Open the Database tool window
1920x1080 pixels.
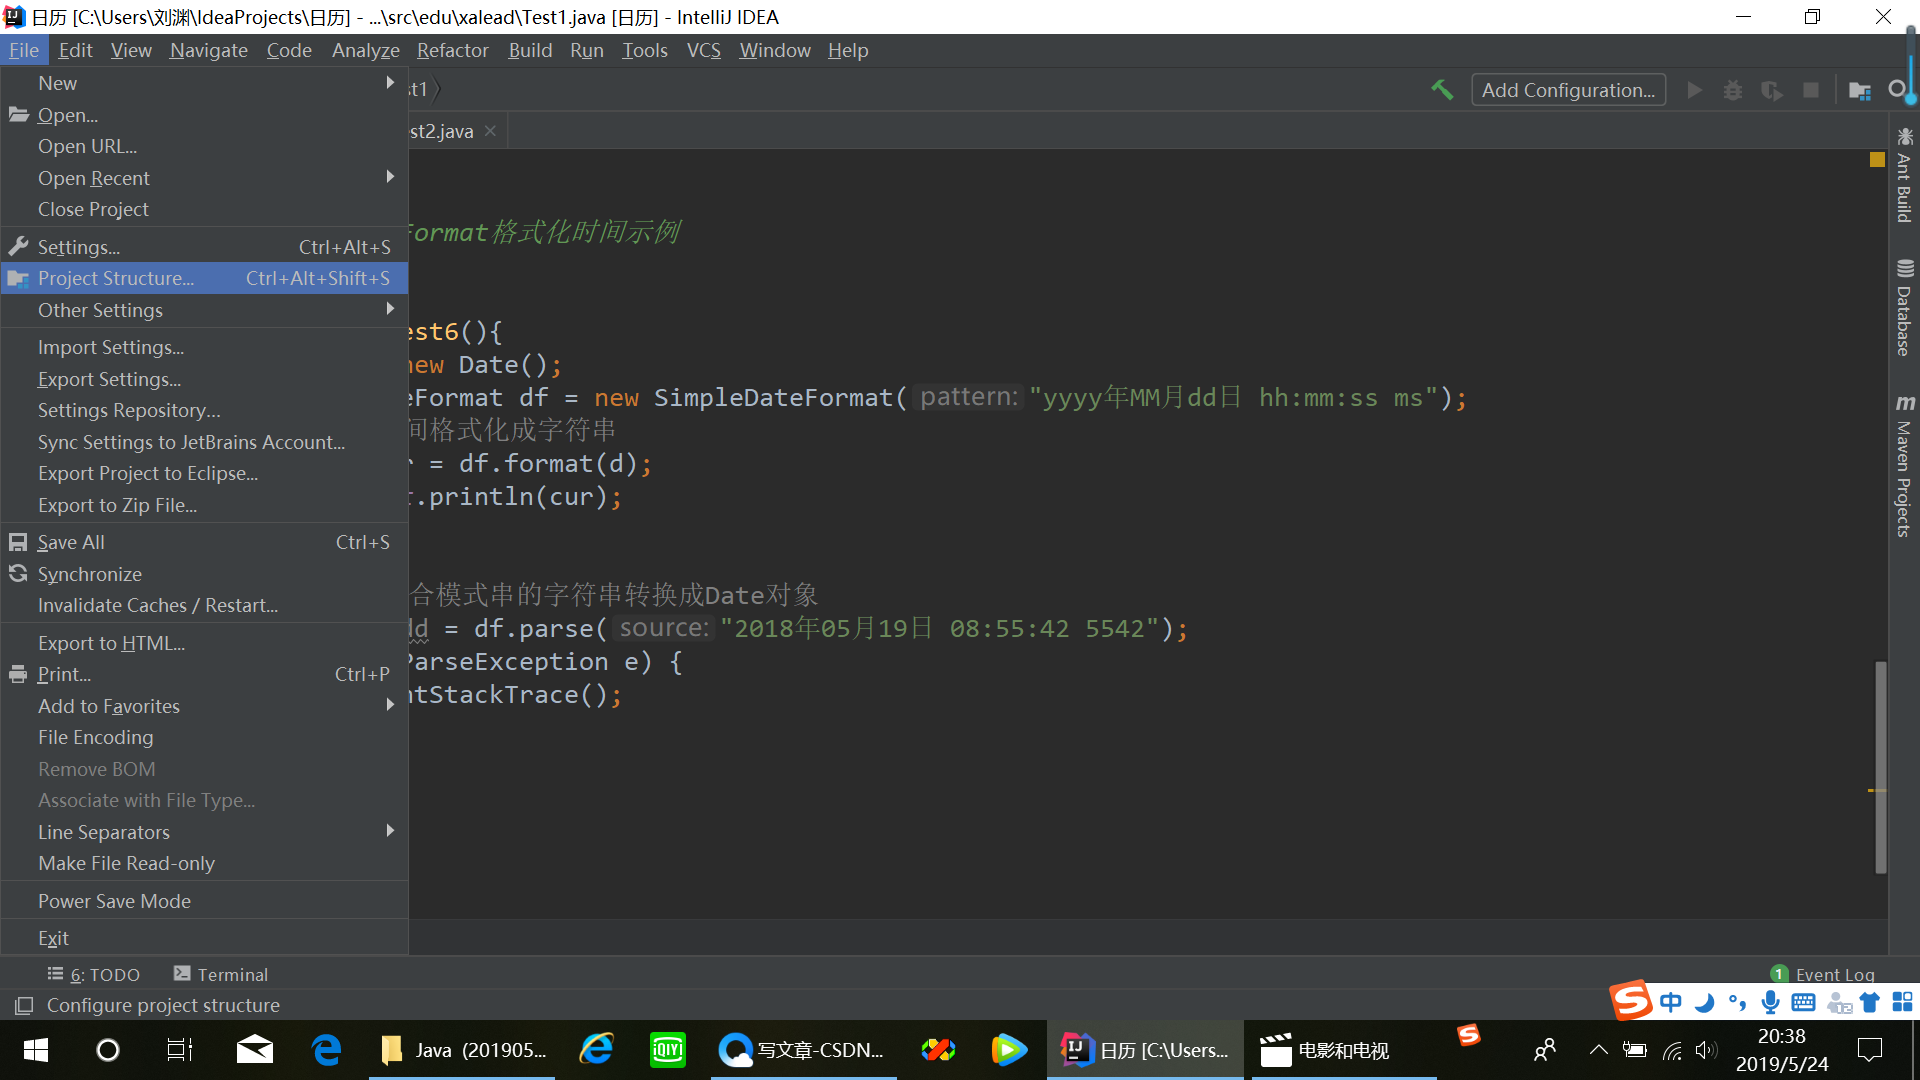click(x=1904, y=308)
